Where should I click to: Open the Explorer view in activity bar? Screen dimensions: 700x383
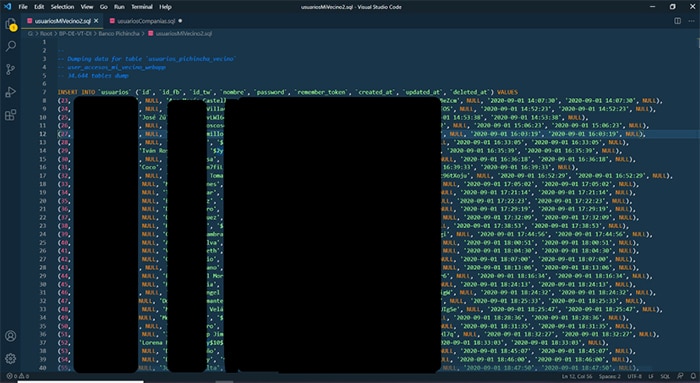(x=11, y=25)
